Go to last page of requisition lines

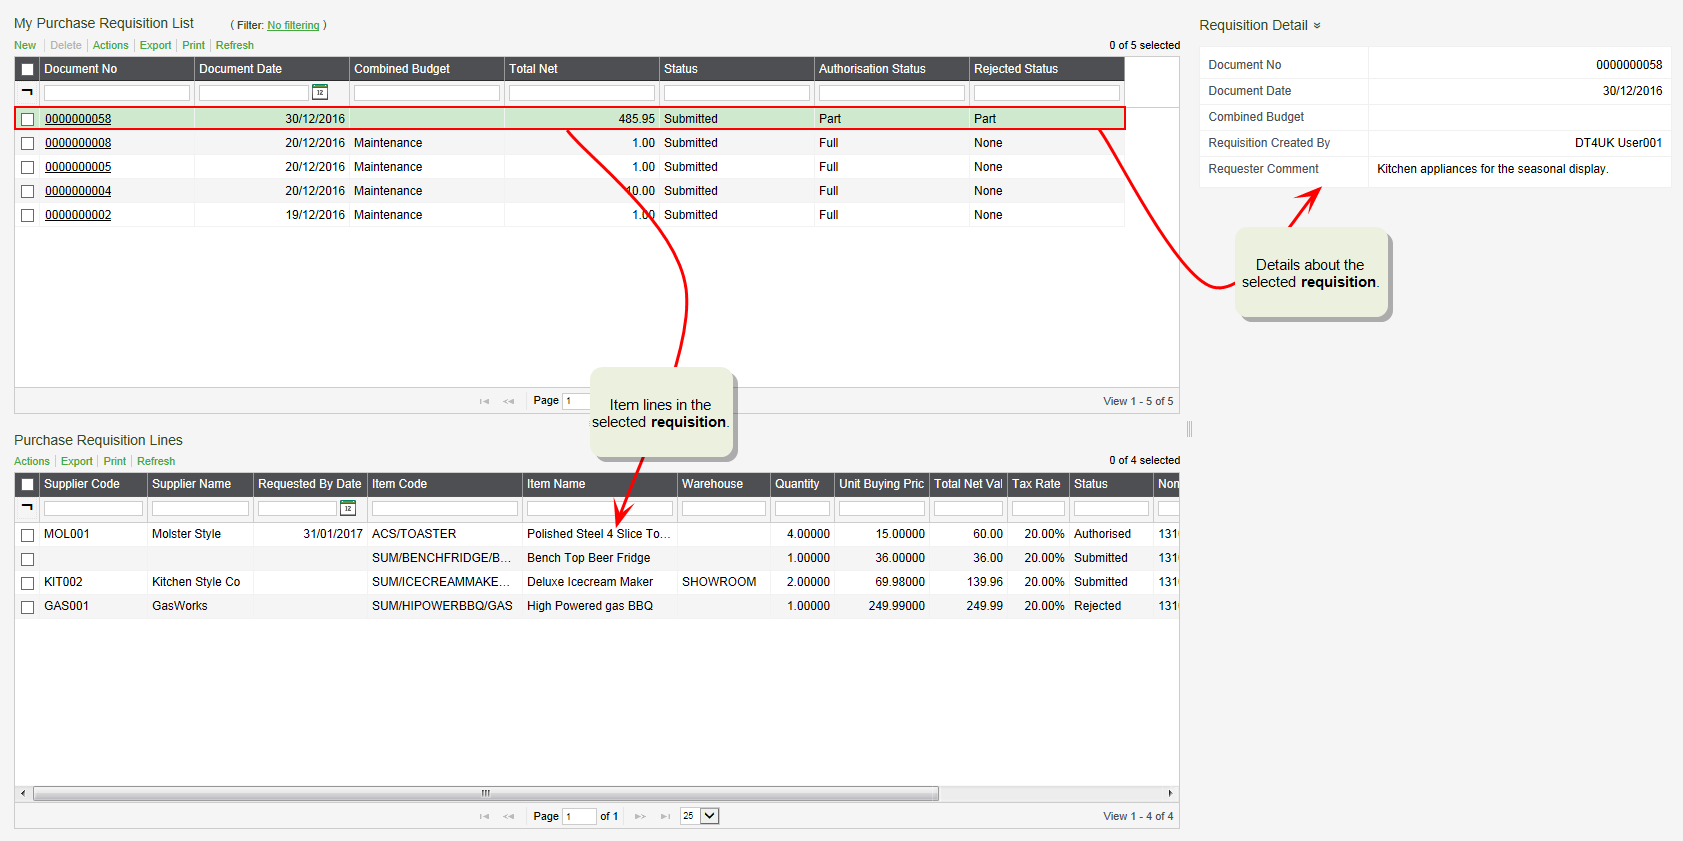(665, 816)
